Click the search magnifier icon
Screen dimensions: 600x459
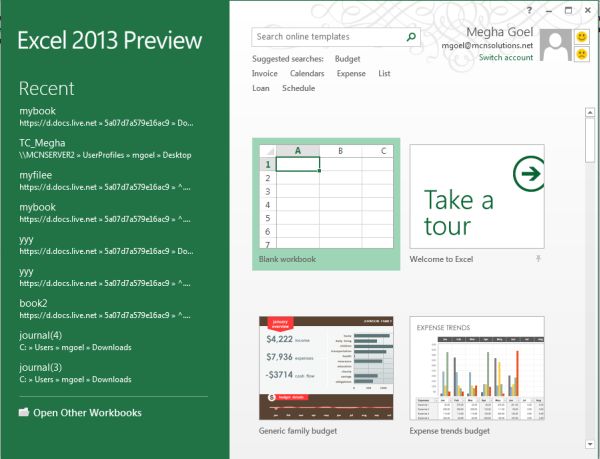[411, 37]
